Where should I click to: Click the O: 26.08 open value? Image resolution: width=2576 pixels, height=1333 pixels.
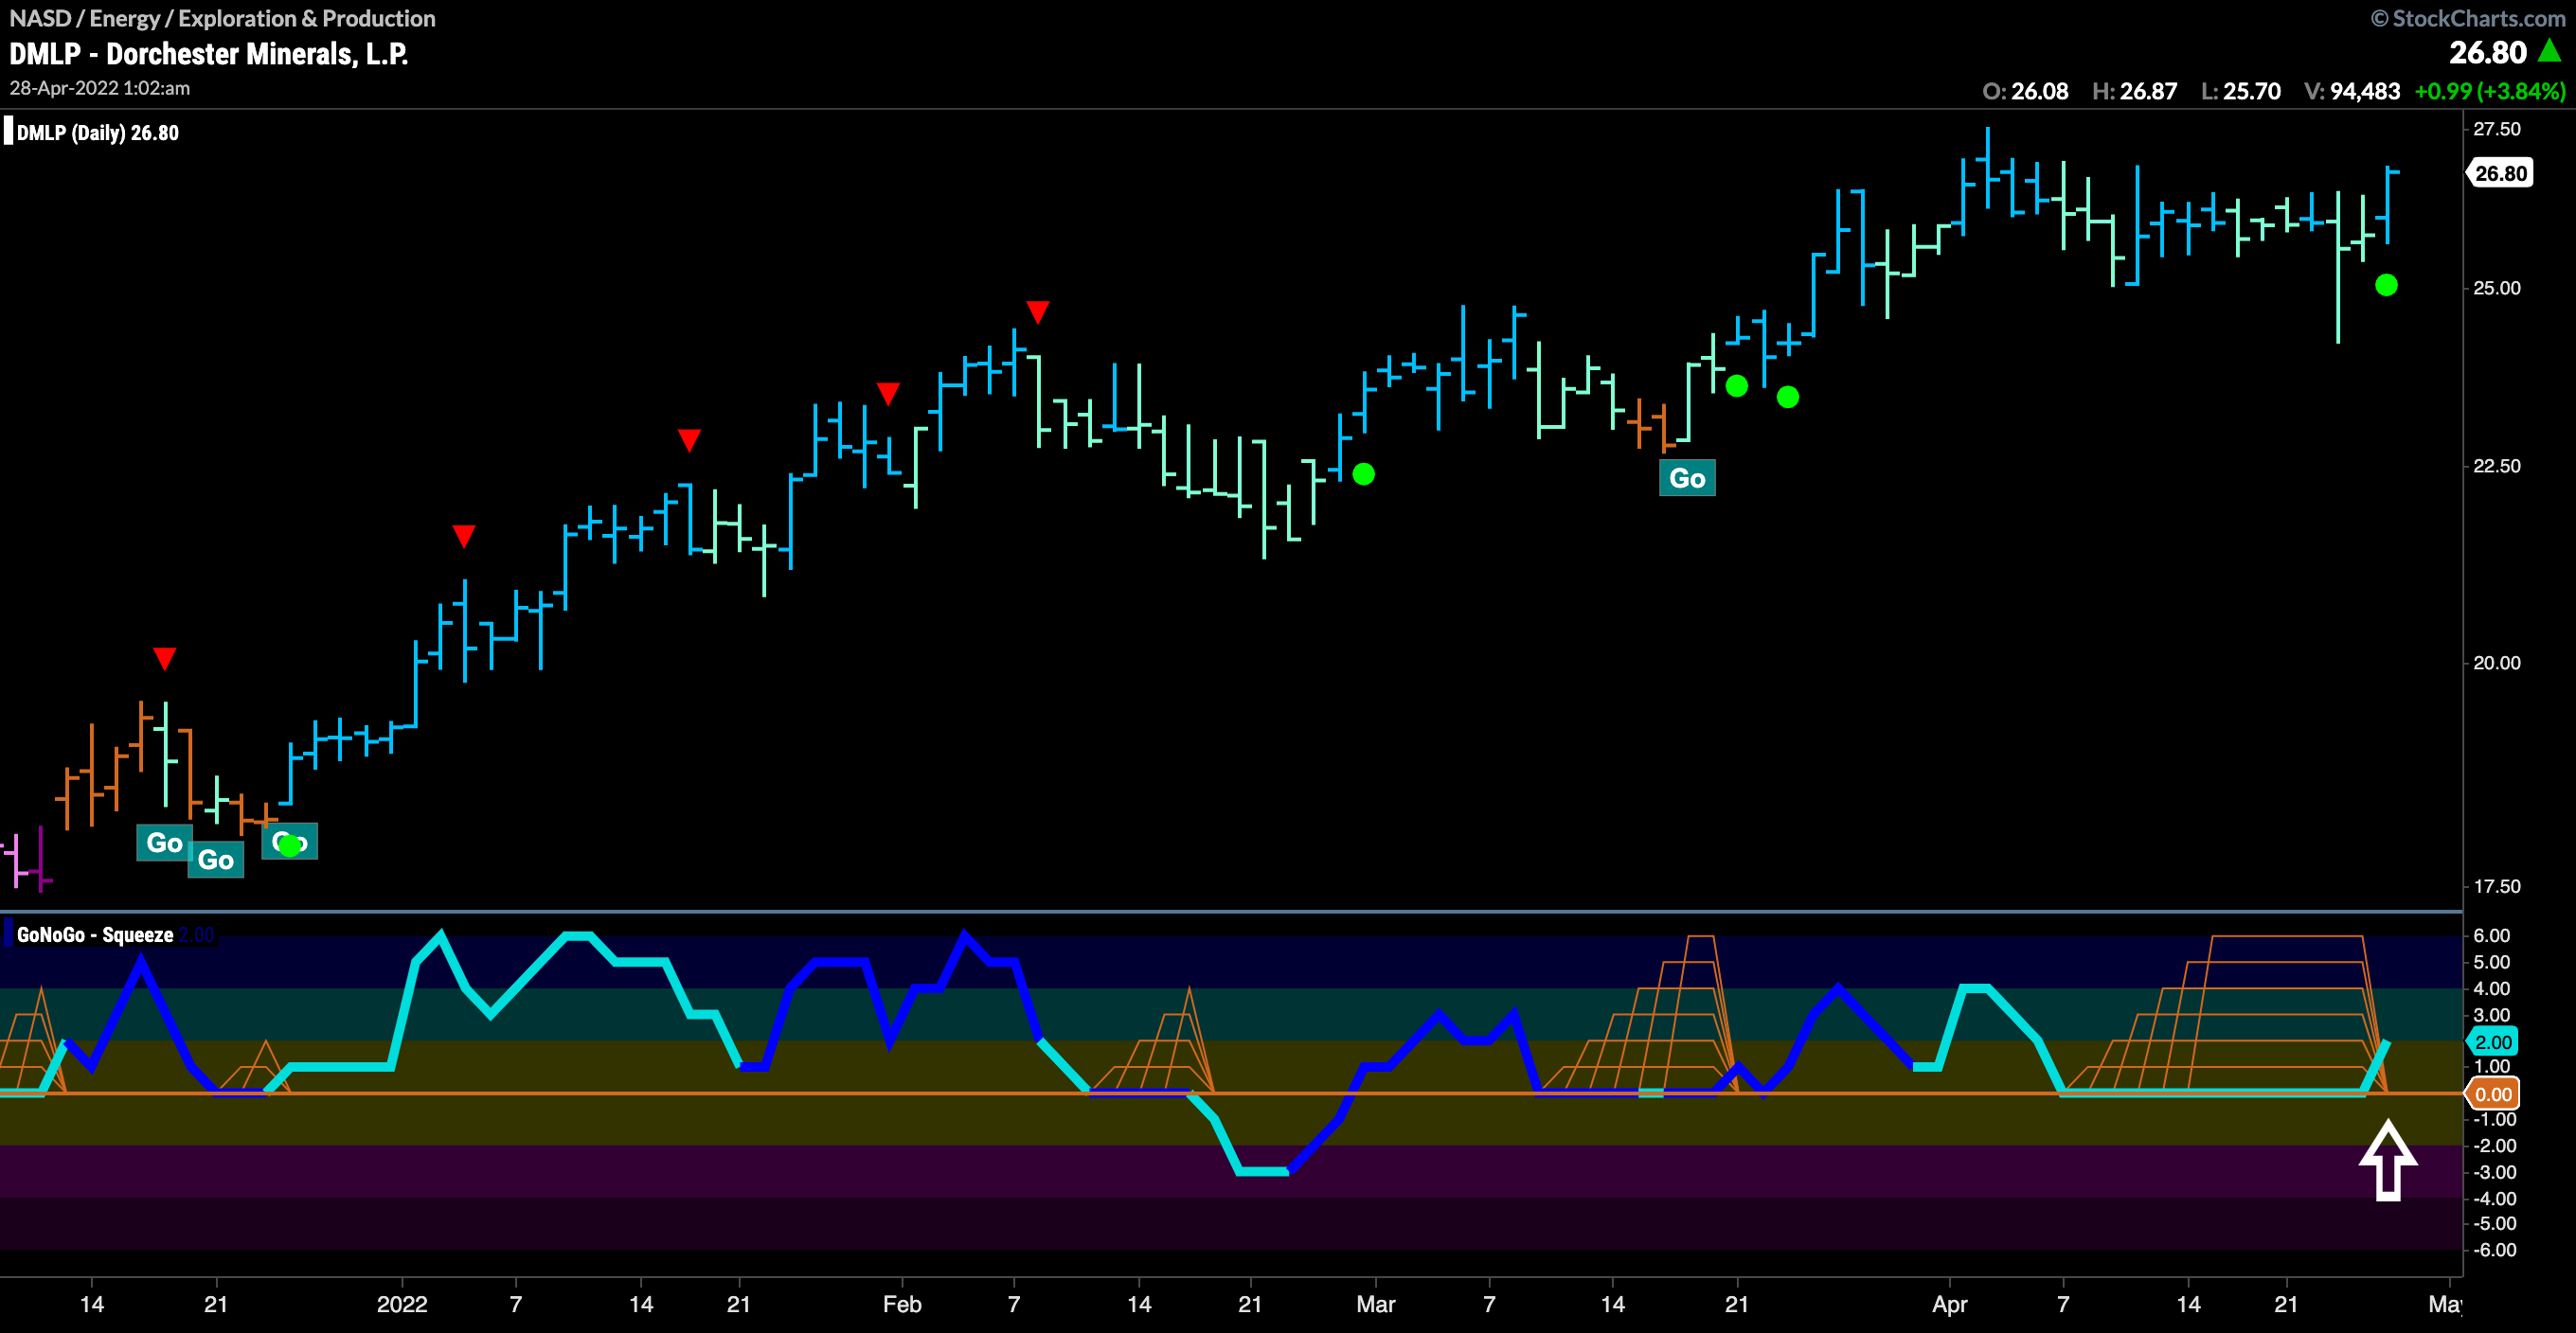coord(2025,91)
